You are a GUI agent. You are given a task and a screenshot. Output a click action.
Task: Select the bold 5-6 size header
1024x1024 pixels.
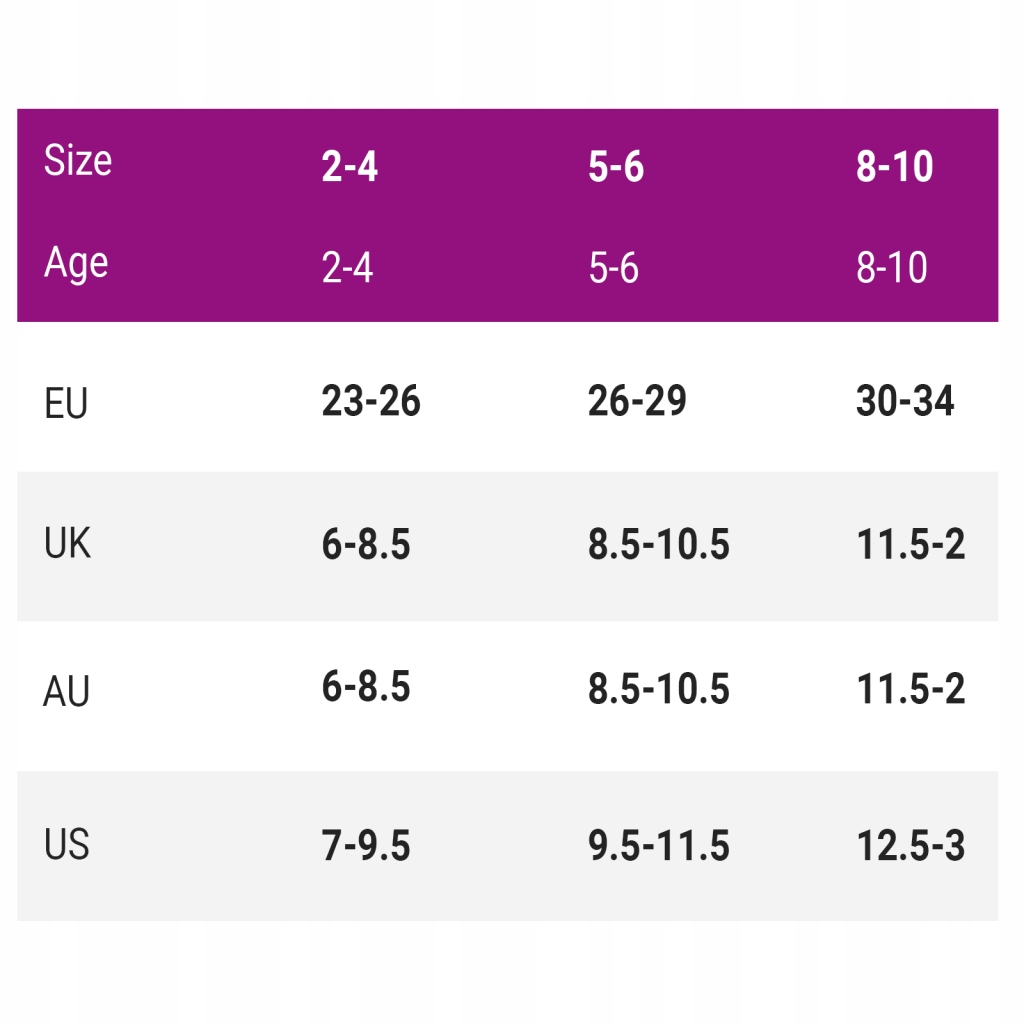click(x=616, y=167)
